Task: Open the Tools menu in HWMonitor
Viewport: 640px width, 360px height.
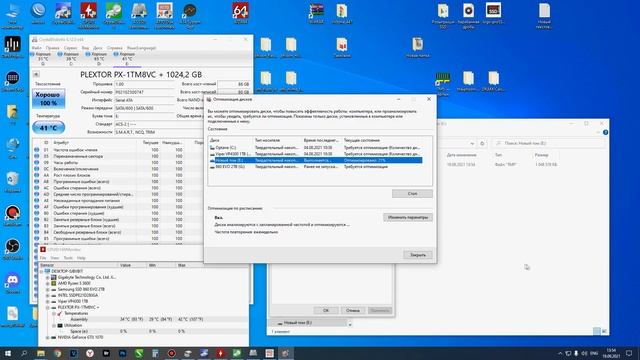Action: (x=68, y=258)
